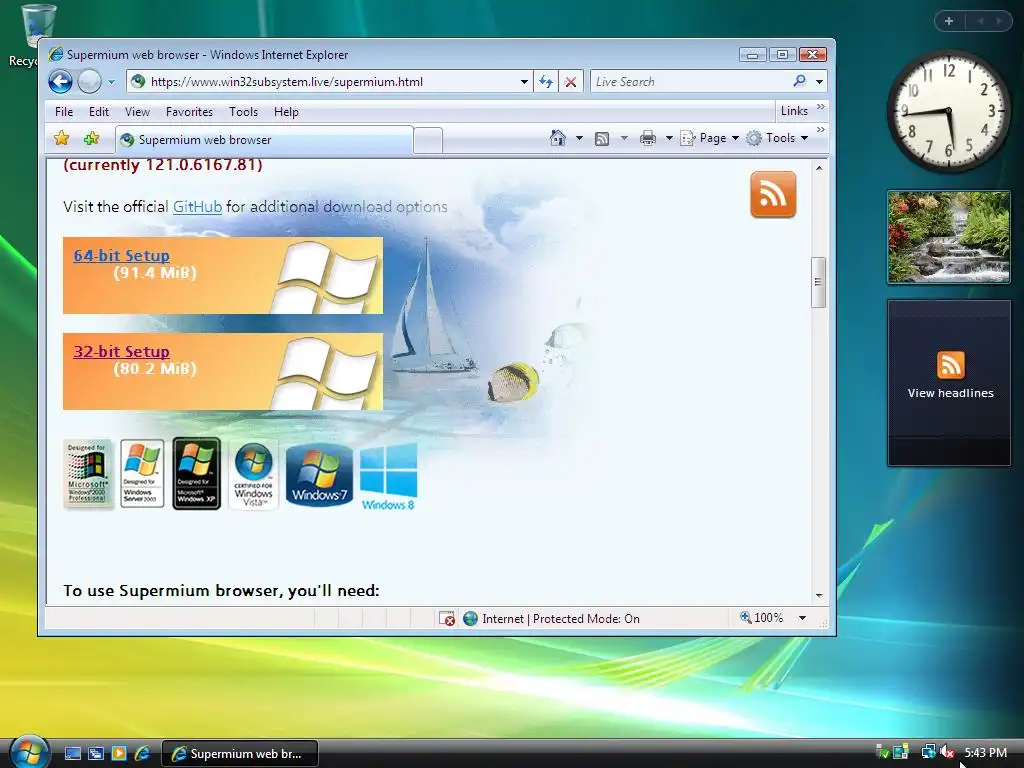Click the sidebar Add gadgets plus button
The height and width of the screenshot is (768, 1024).
click(949, 22)
